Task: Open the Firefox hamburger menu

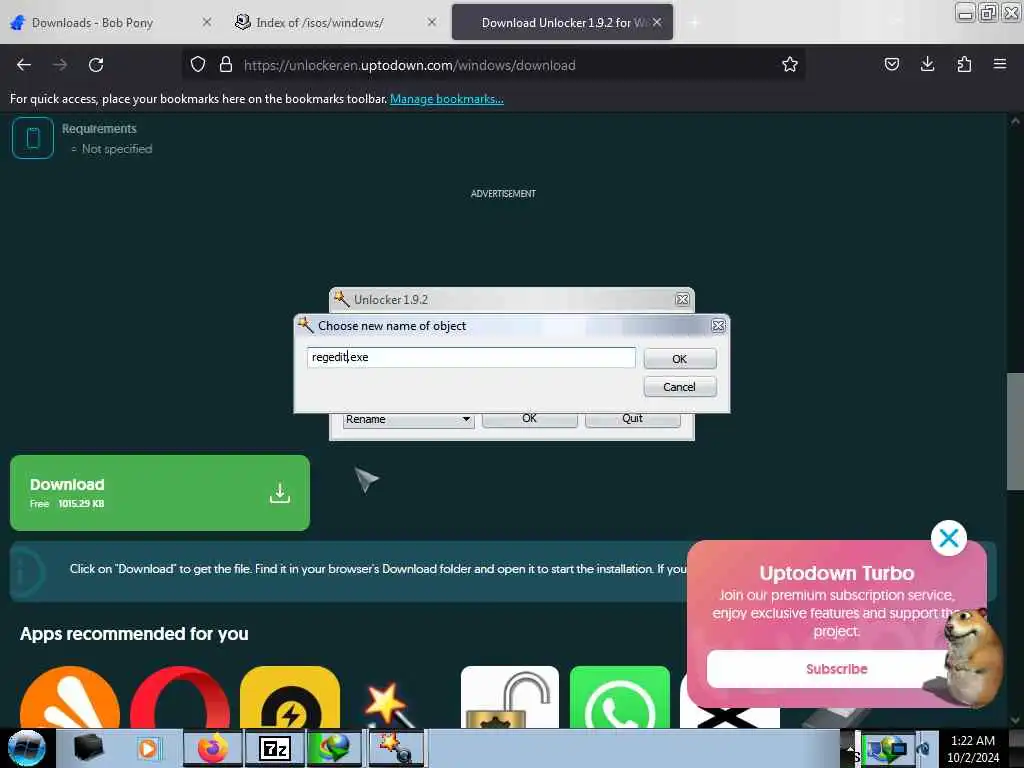Action: pyautogui.click(x=1000, y=65)
